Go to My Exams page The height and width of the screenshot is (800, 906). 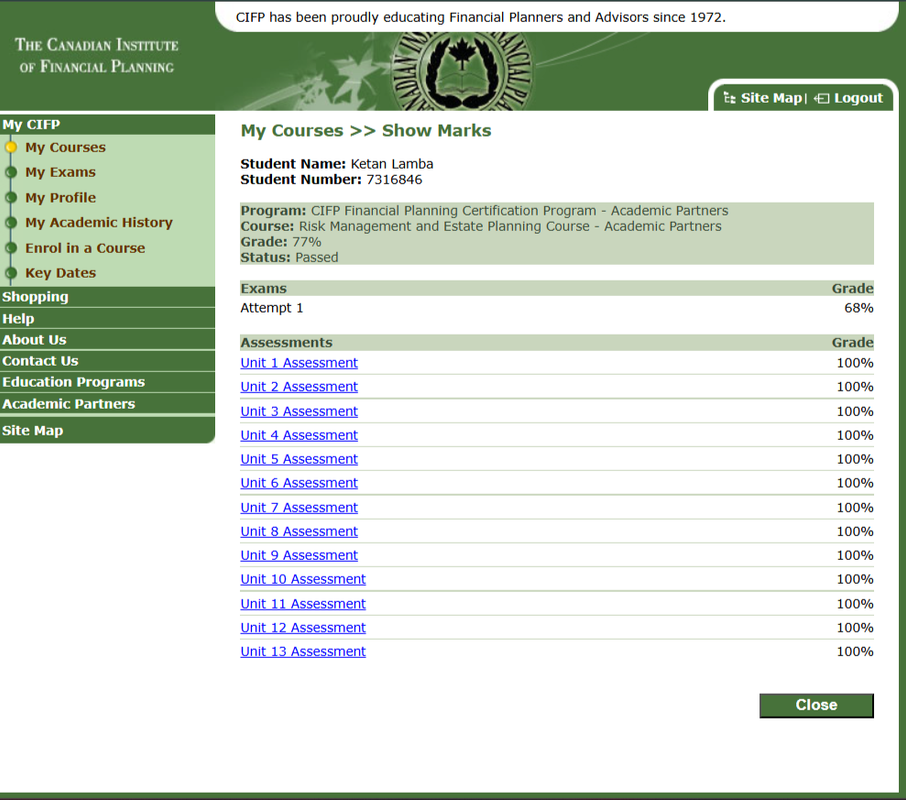pos(60,172)
